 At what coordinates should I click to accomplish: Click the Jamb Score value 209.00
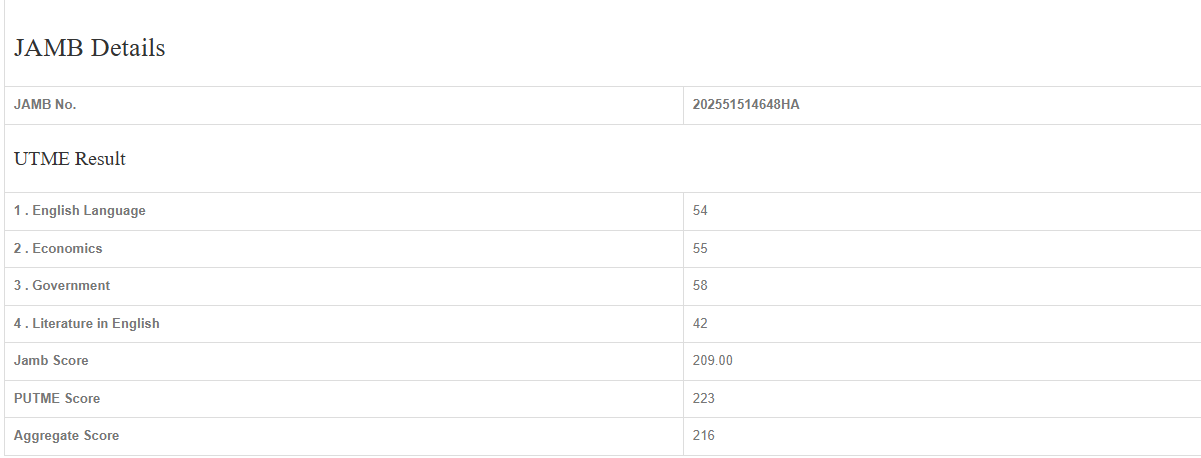click(712, 361)
